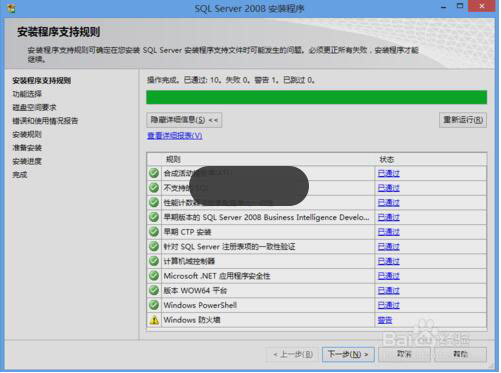
Task: Click check icon beside 合成活动 rule row
Action: [x=154, y=173]
